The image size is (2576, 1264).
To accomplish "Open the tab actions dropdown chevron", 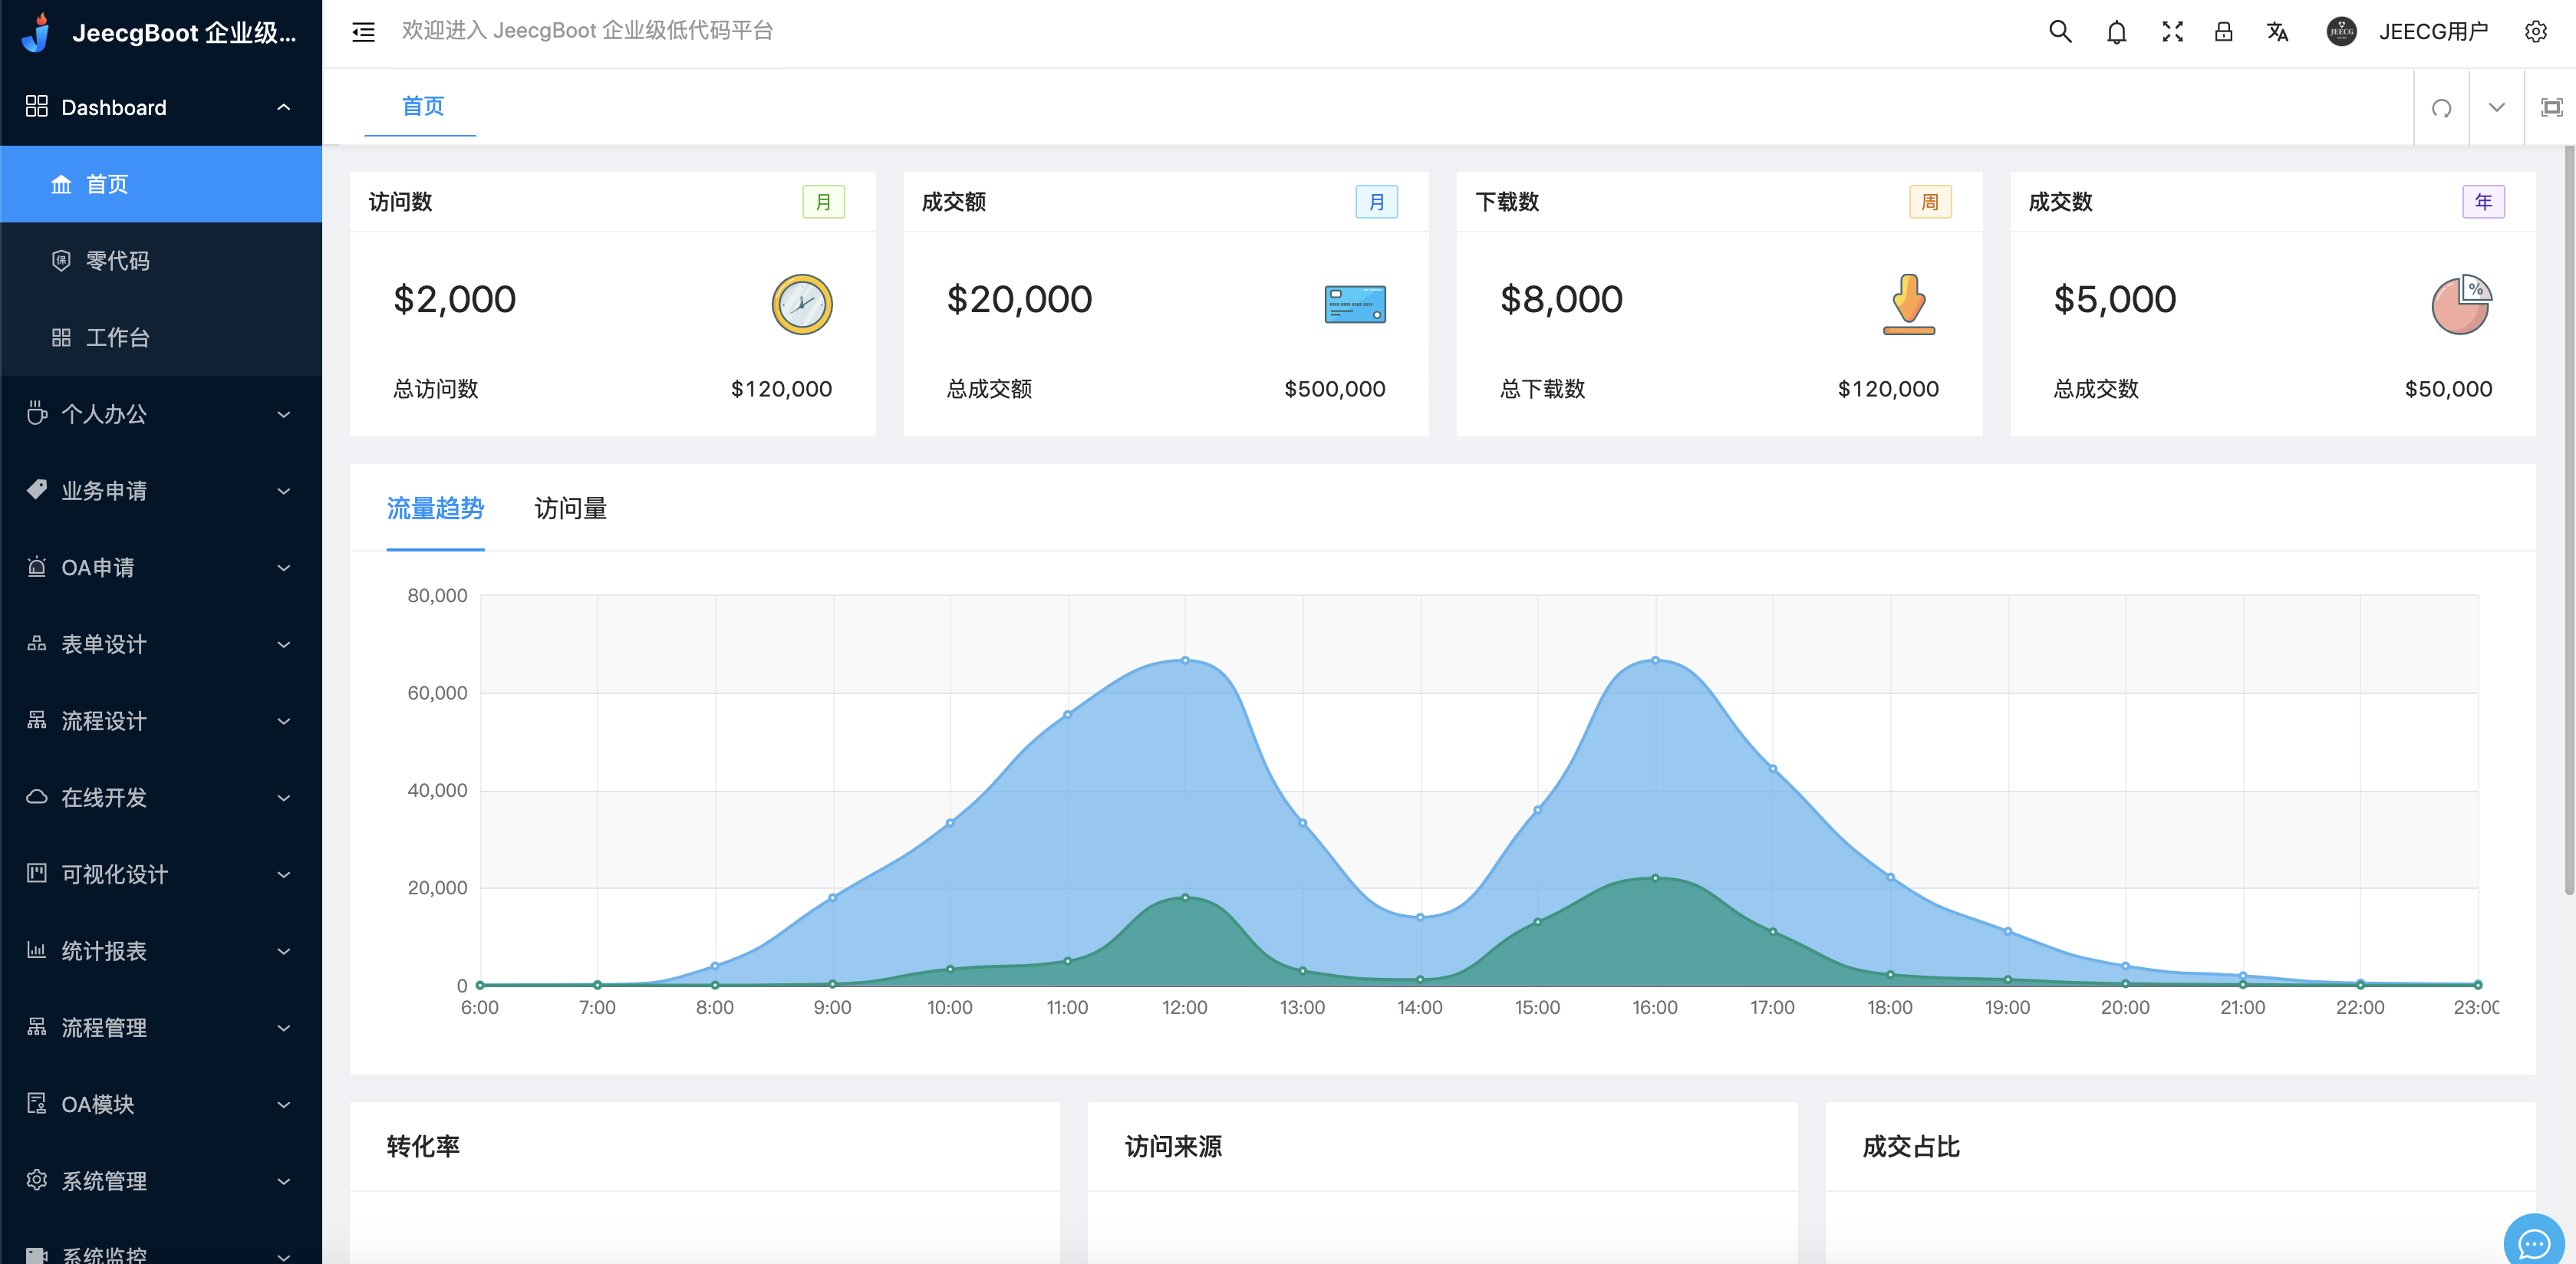I will tap(2496, 108).
